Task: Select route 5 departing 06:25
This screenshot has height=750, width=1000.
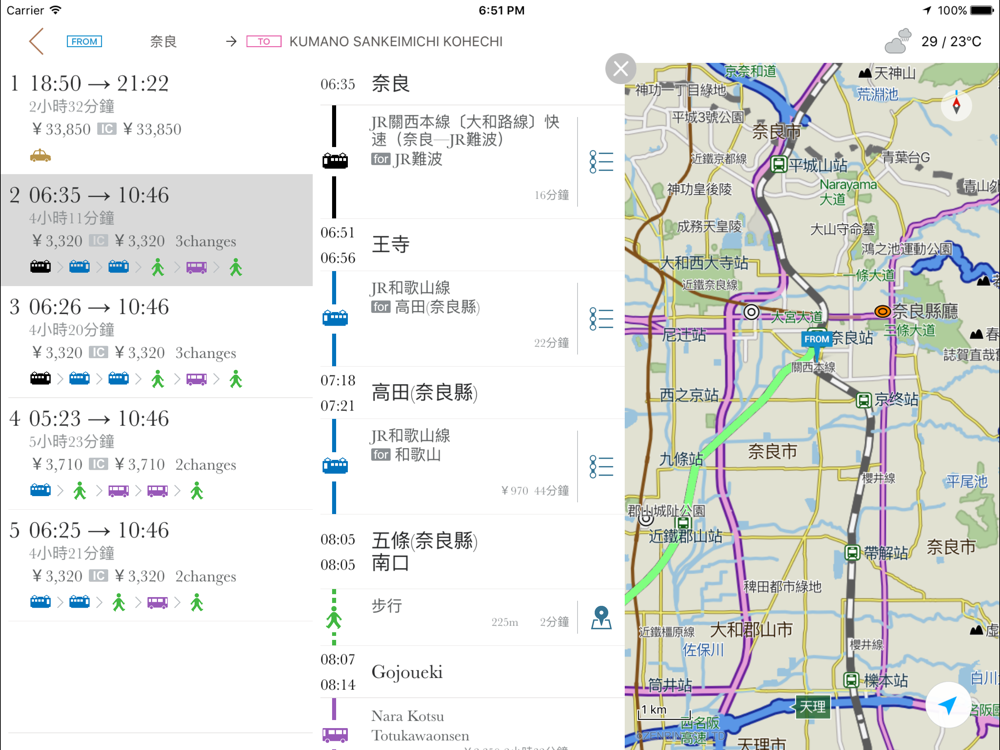Action: coord(157,565)
